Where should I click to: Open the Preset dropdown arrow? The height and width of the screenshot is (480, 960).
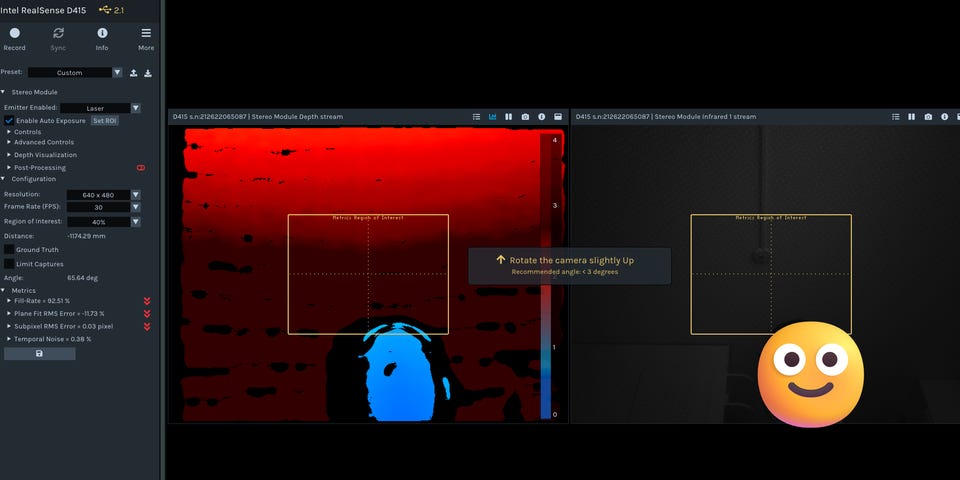coord(118,72)
